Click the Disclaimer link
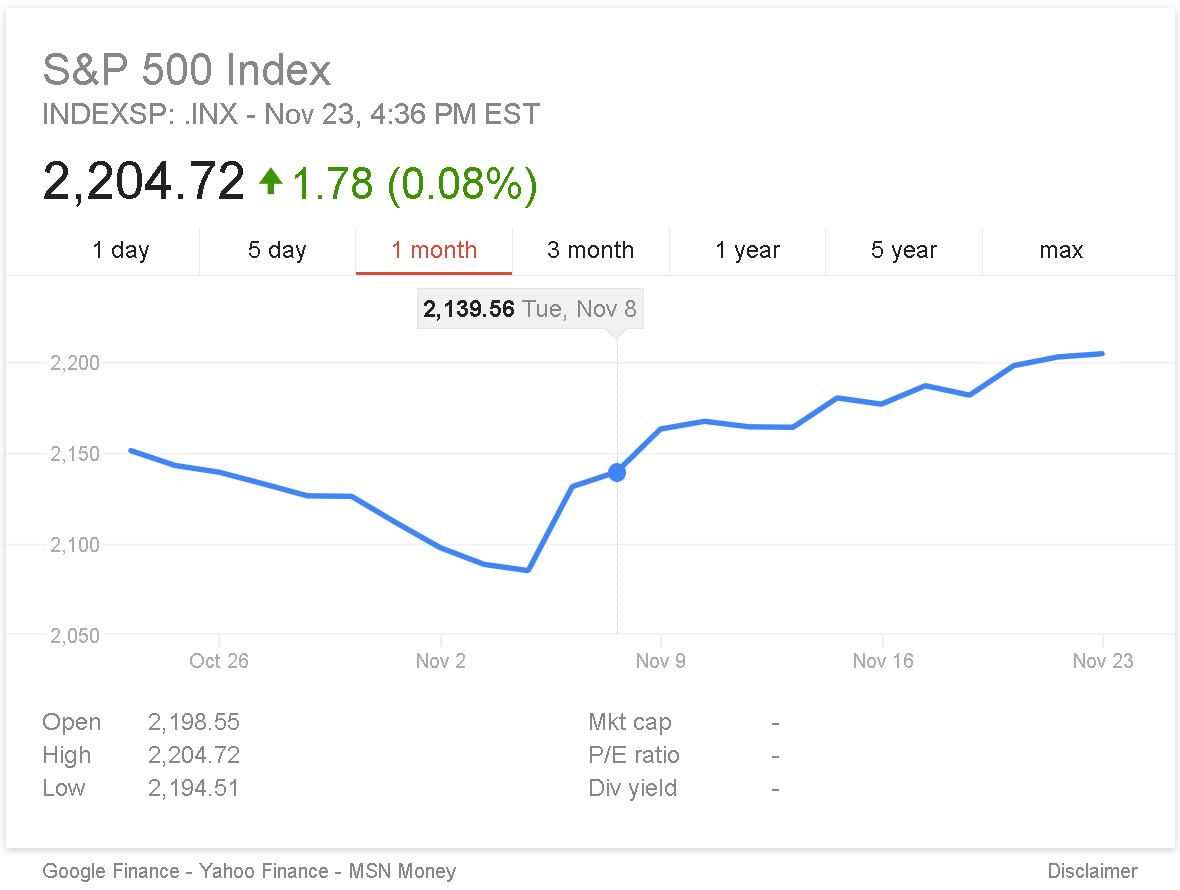 point(1092,871)
